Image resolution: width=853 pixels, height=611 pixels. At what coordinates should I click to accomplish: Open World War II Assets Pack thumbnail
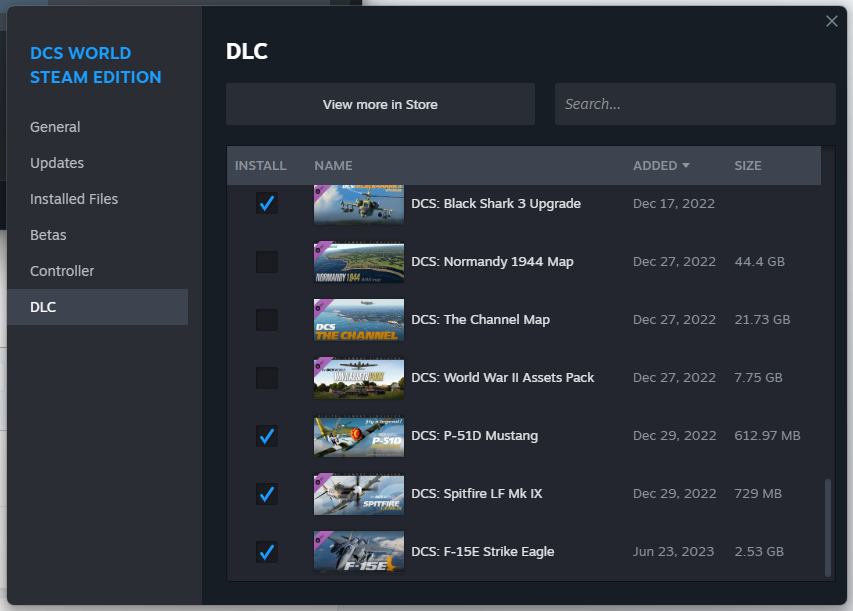(359, 378)
